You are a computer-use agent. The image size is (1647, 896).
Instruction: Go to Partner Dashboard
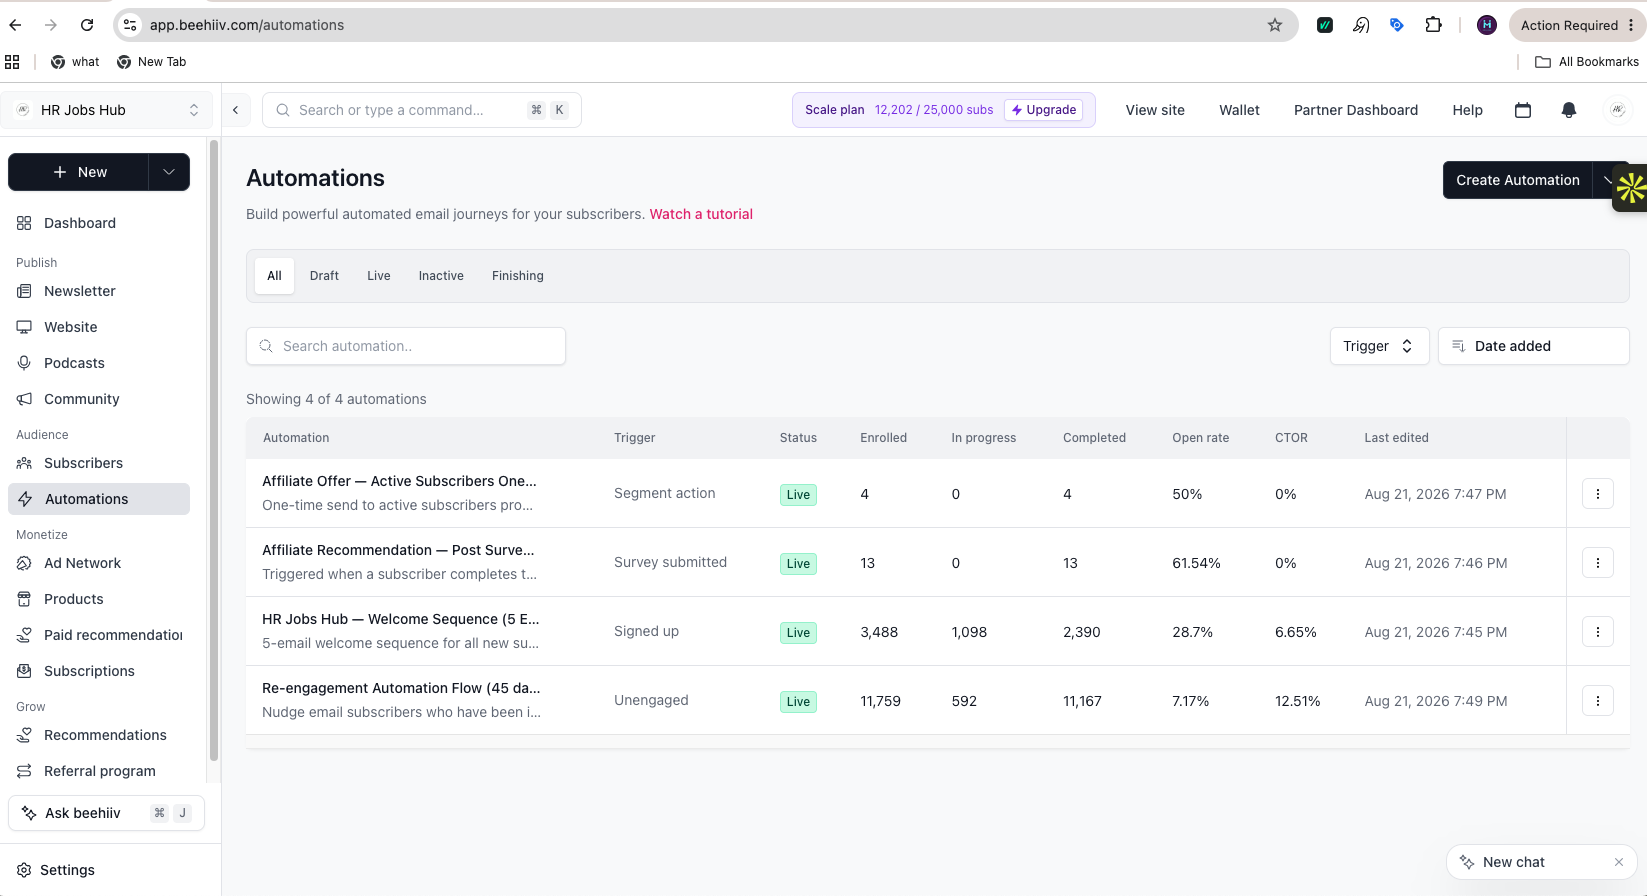click(x=1356, y=110)
